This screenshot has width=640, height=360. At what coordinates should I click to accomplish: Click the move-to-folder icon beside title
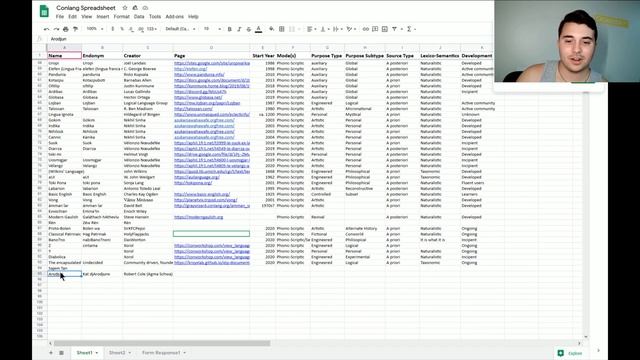click(x=135, y=8)
